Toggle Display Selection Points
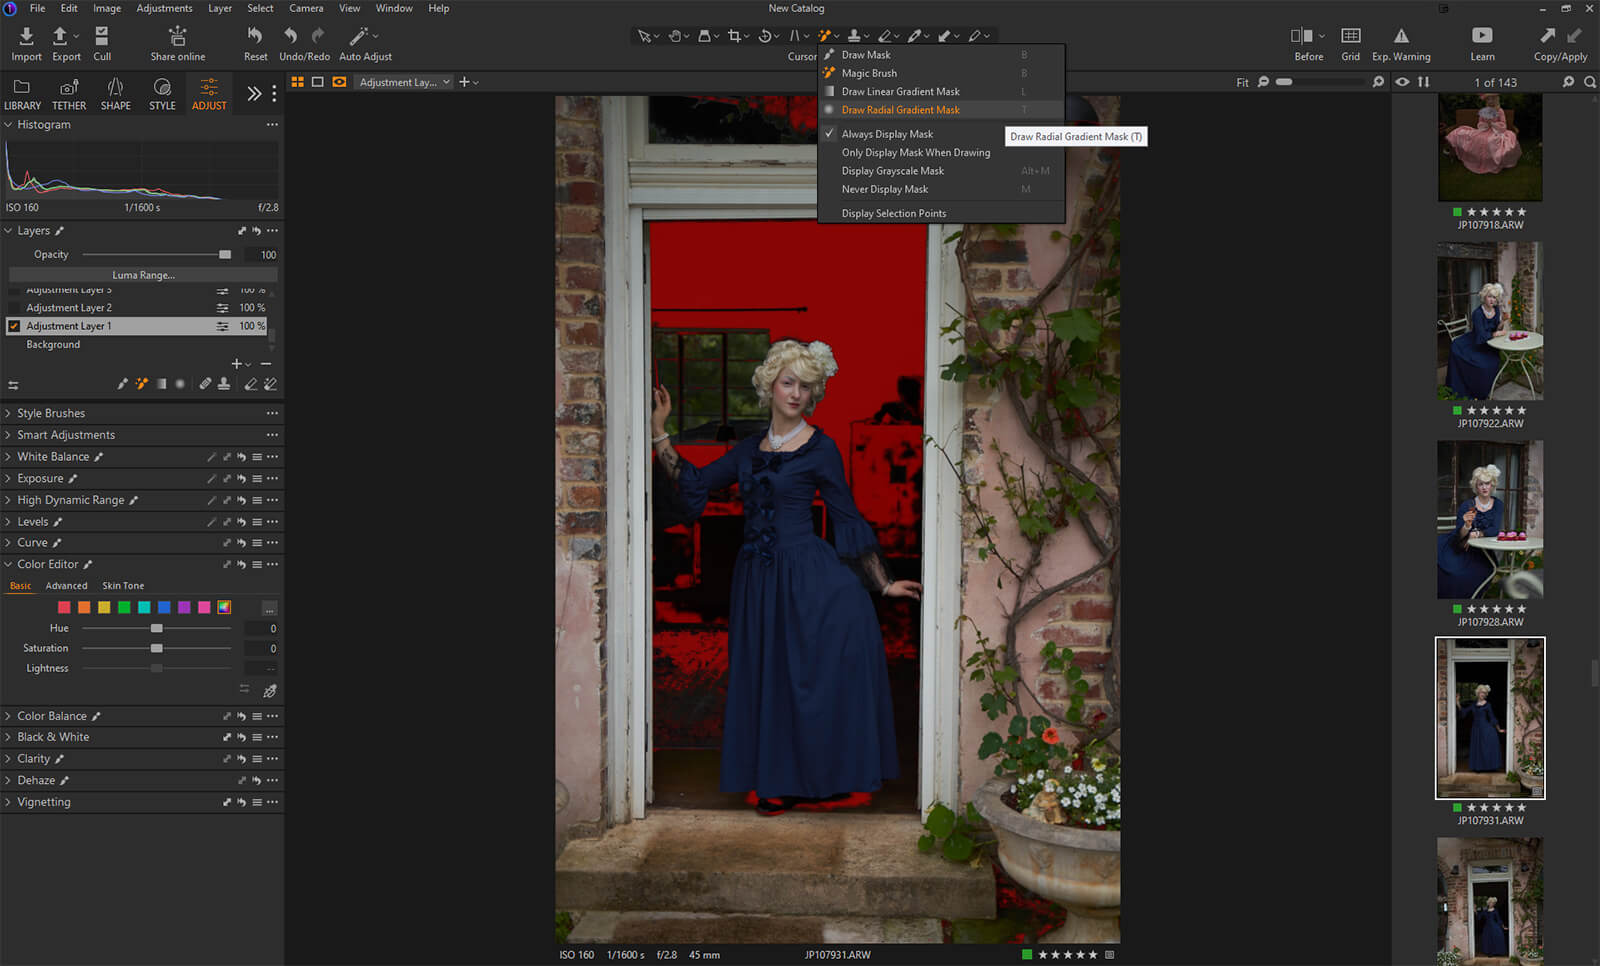The width and height of the screenshot is (1600, 966). coord(894,213)
